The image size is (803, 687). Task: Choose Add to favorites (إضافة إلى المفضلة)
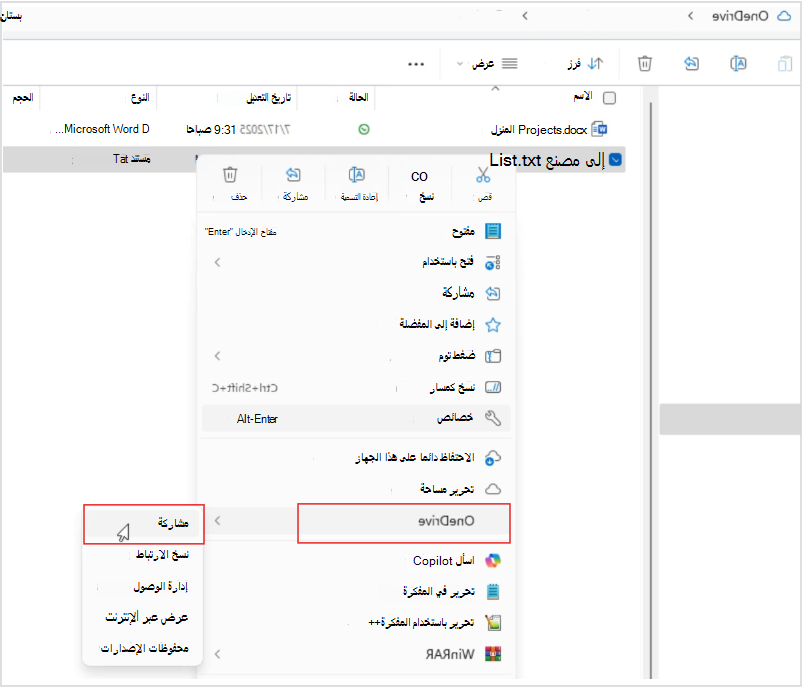[x=356, y=324]
